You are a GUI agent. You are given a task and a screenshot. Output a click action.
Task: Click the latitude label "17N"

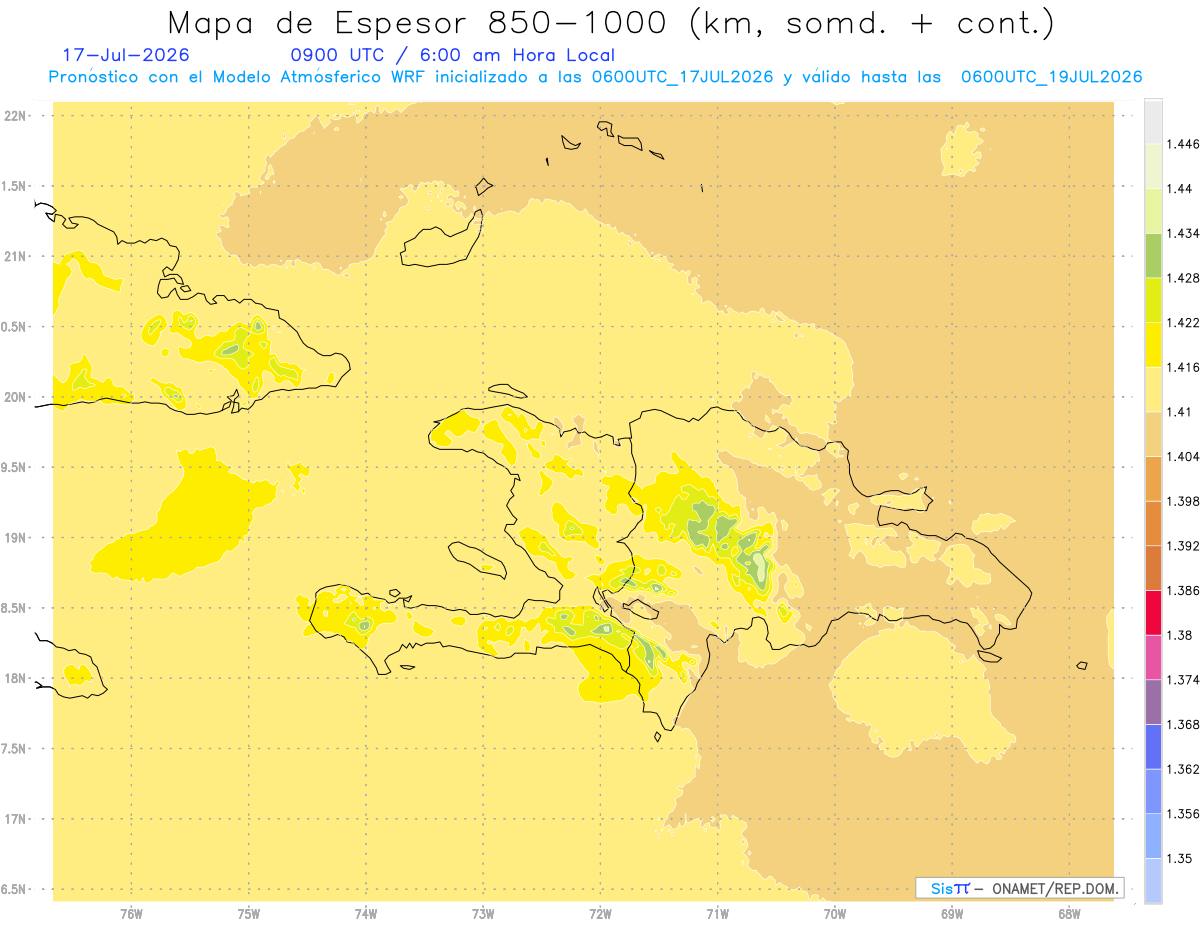(x=15, y=819)
